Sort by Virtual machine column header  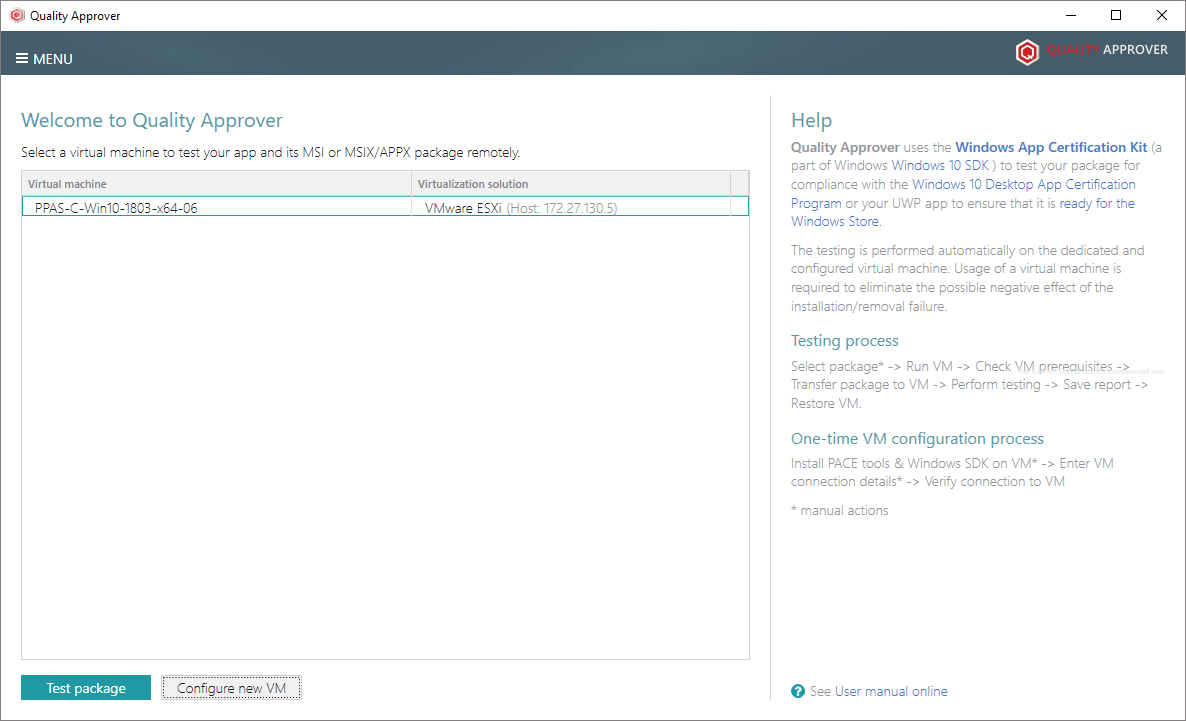pyautogui.click(x=216, y=184)
